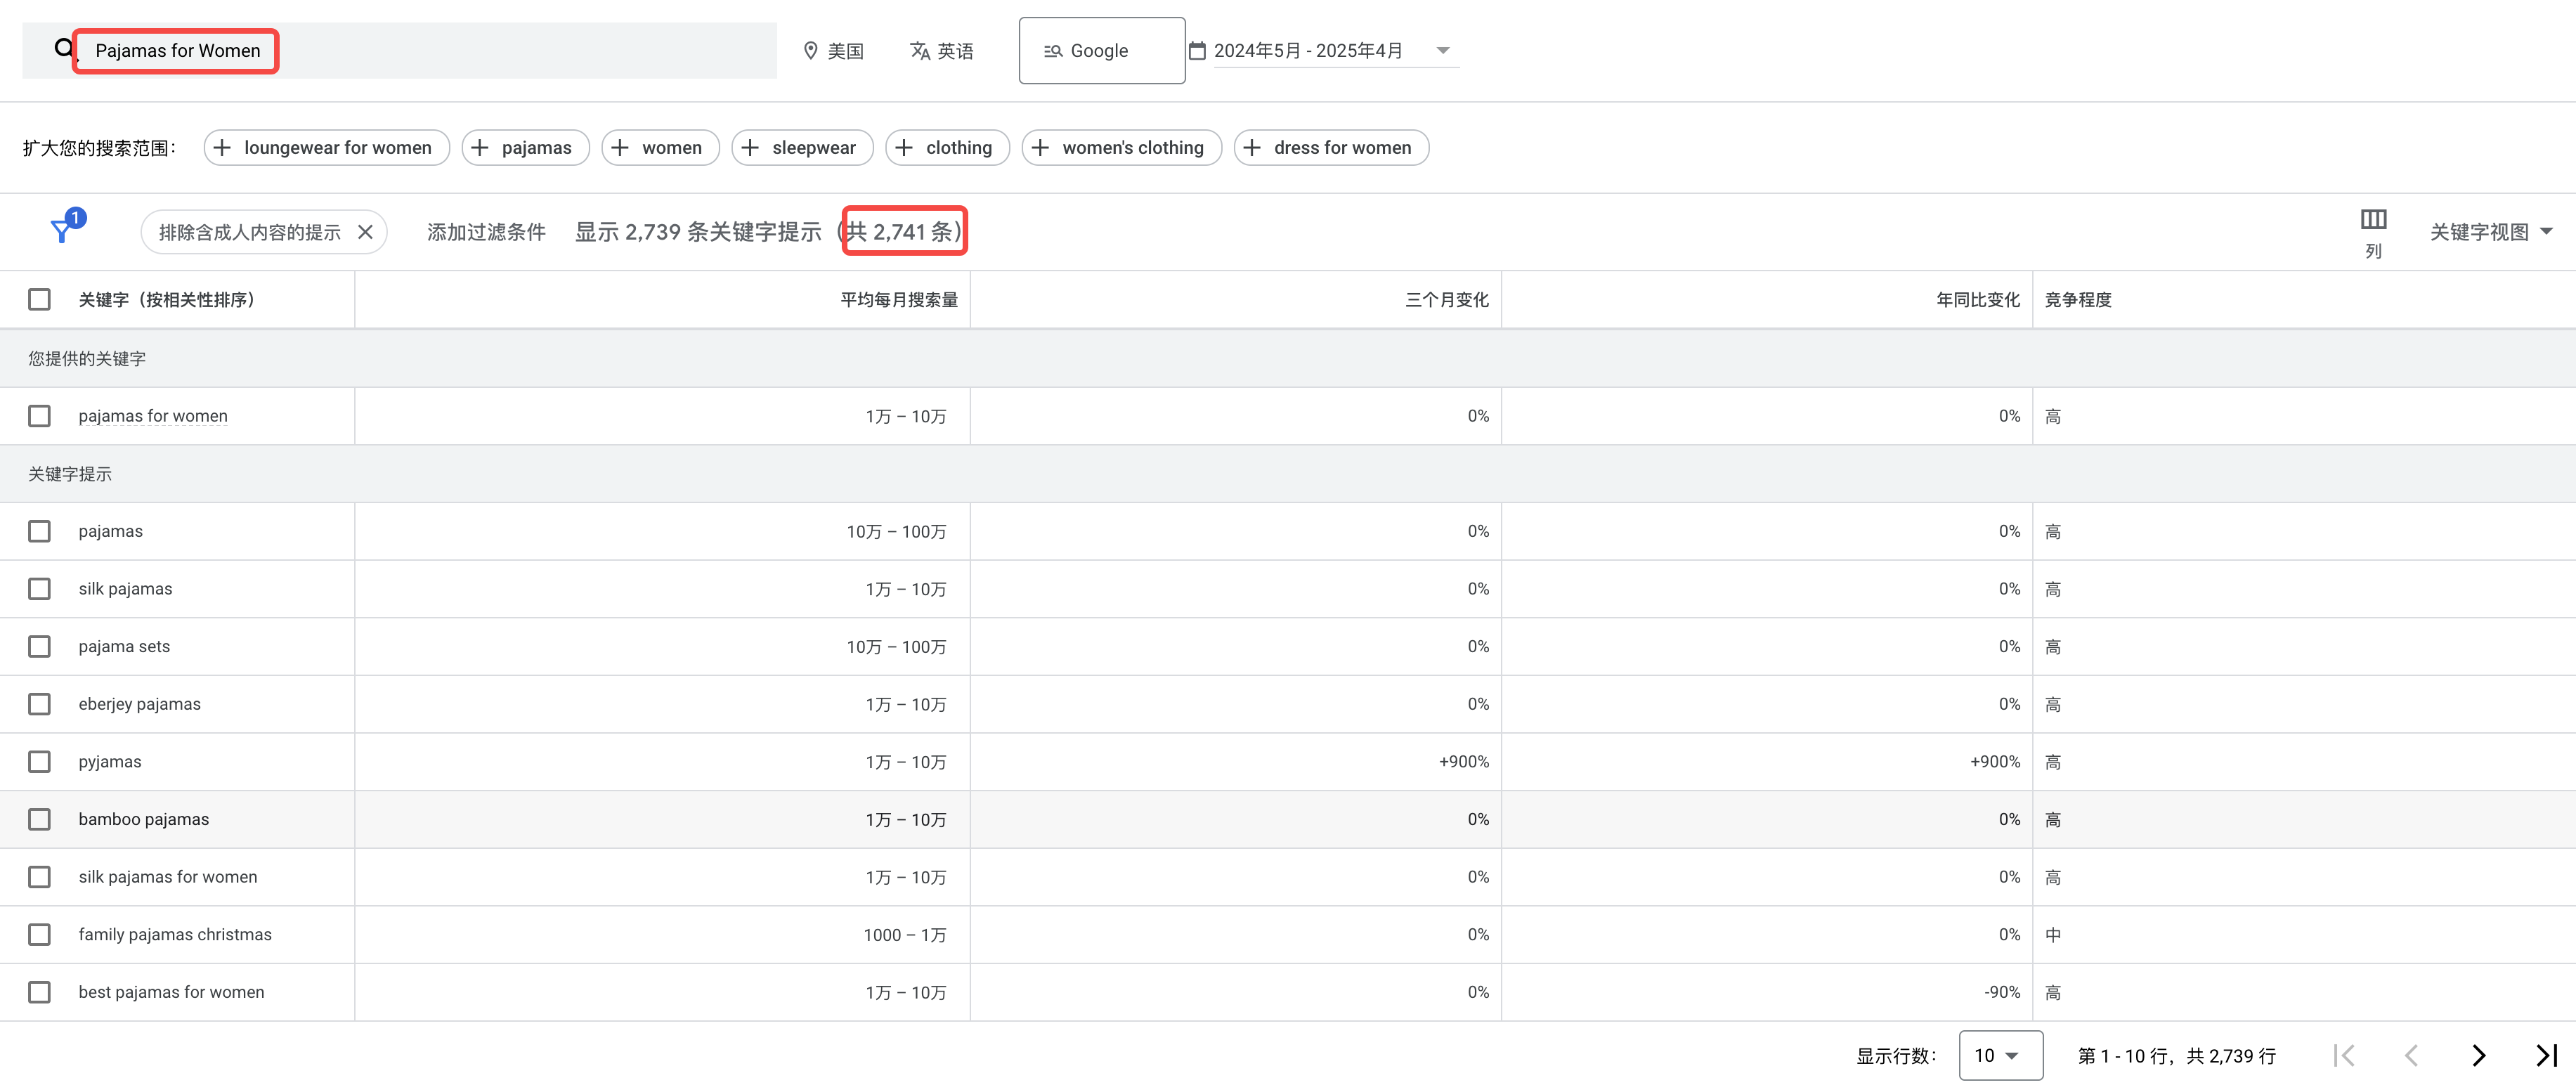Screen dimensions: 2576x1085
Task: Open the date range dropdown
Action: point(1323,51)
